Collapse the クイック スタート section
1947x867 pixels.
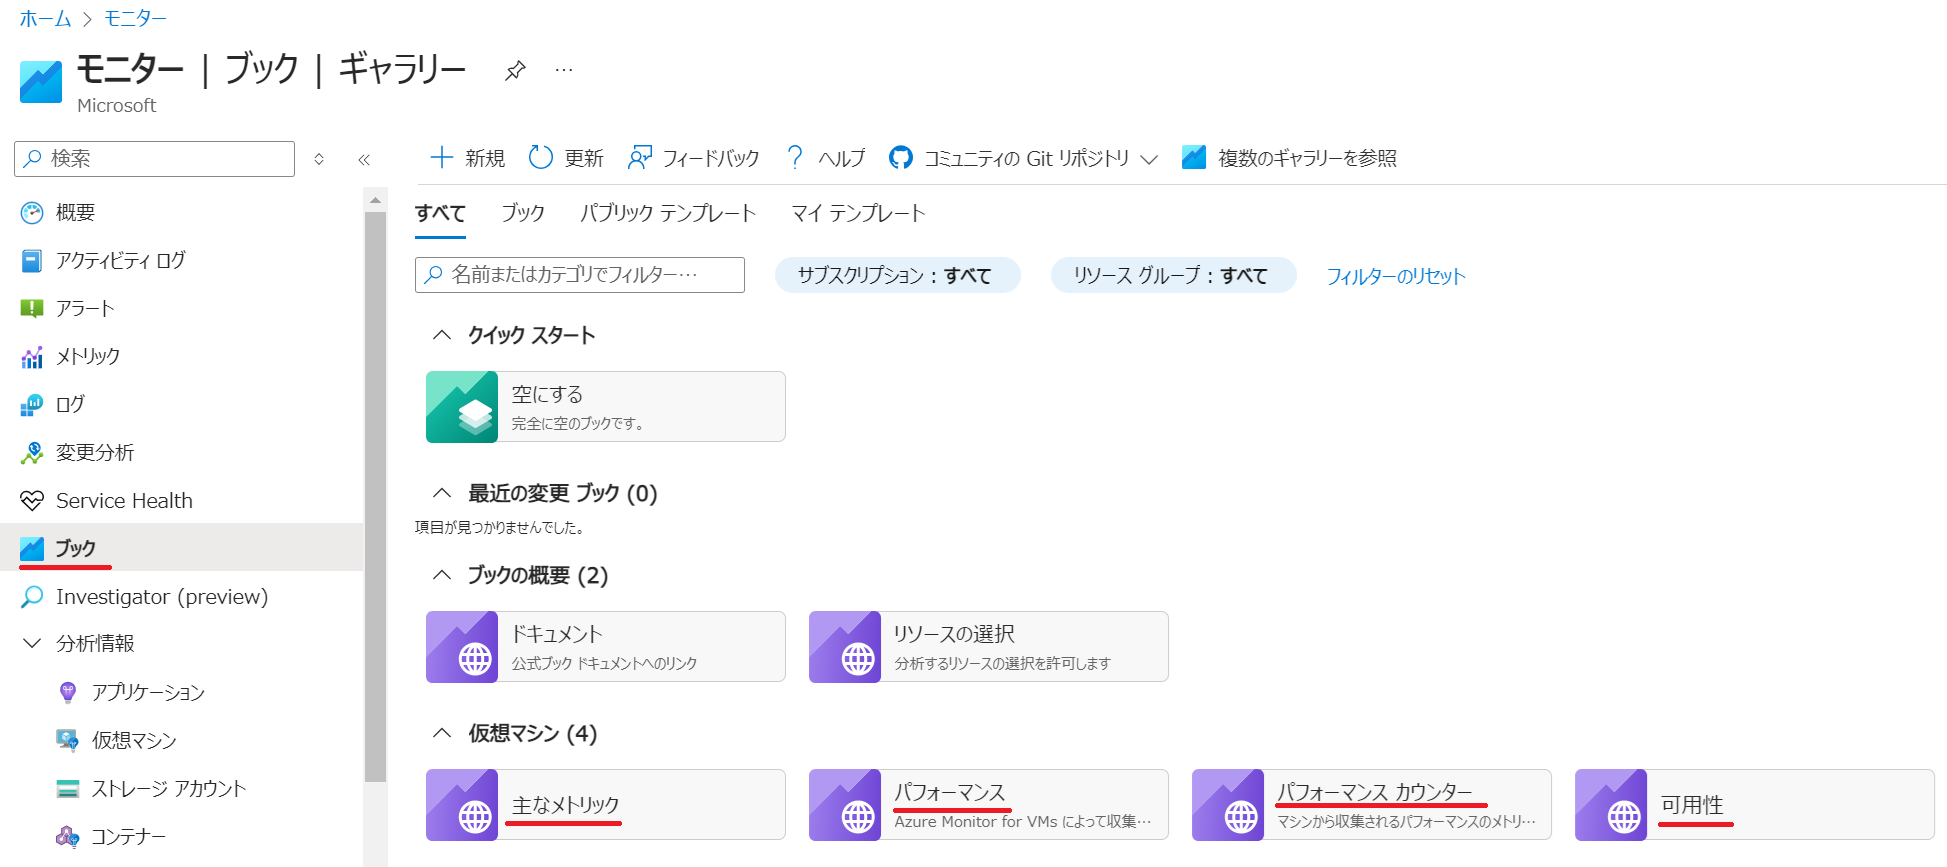(x=441, y=335)
